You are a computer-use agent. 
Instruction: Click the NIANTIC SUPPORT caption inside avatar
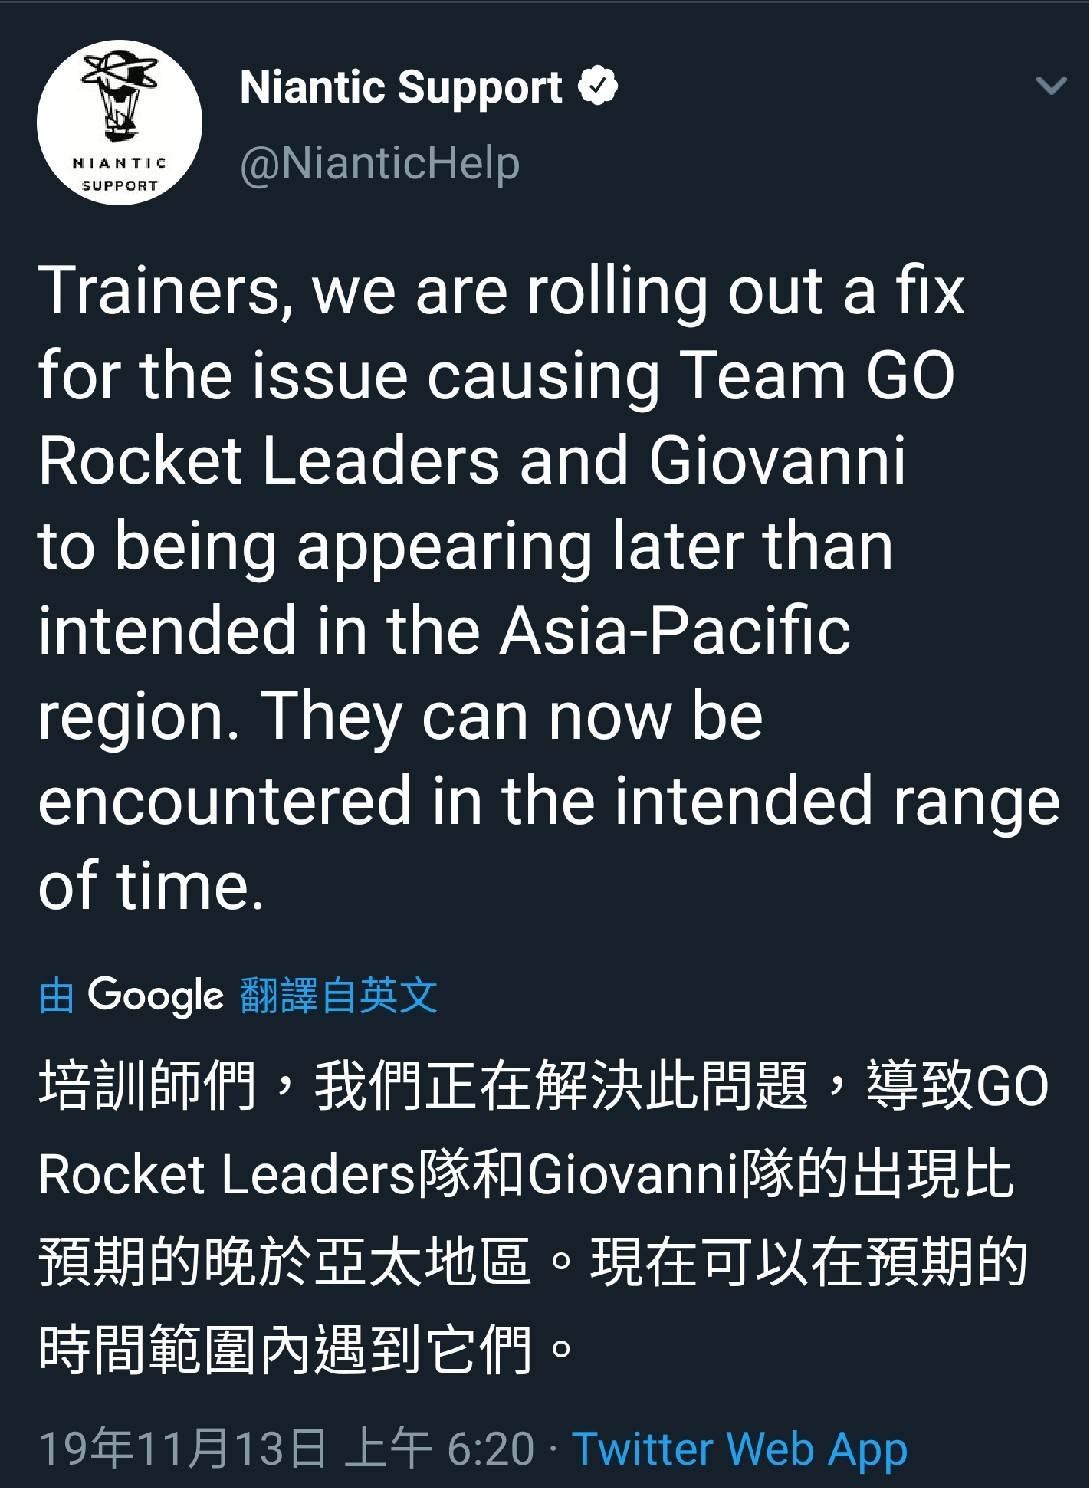click(x=119, y=174)
